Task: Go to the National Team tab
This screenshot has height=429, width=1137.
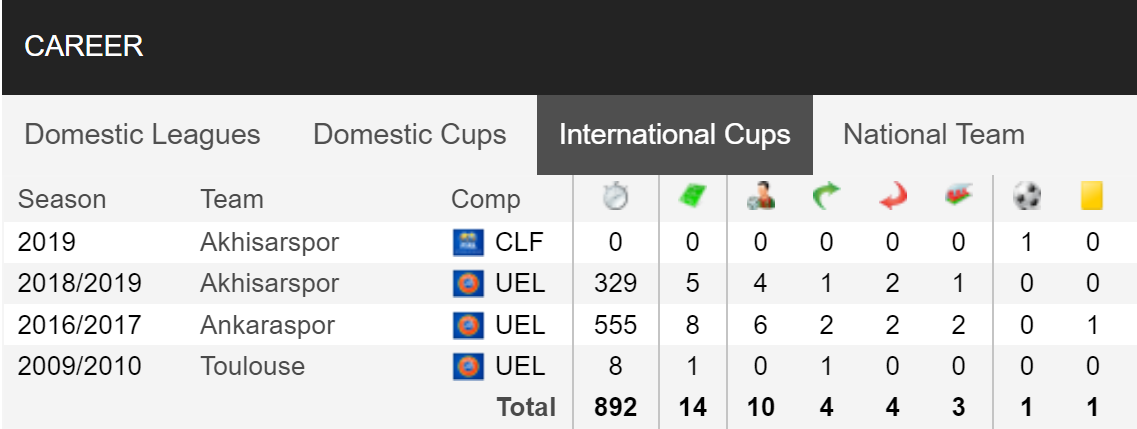Action: [933, 135]
